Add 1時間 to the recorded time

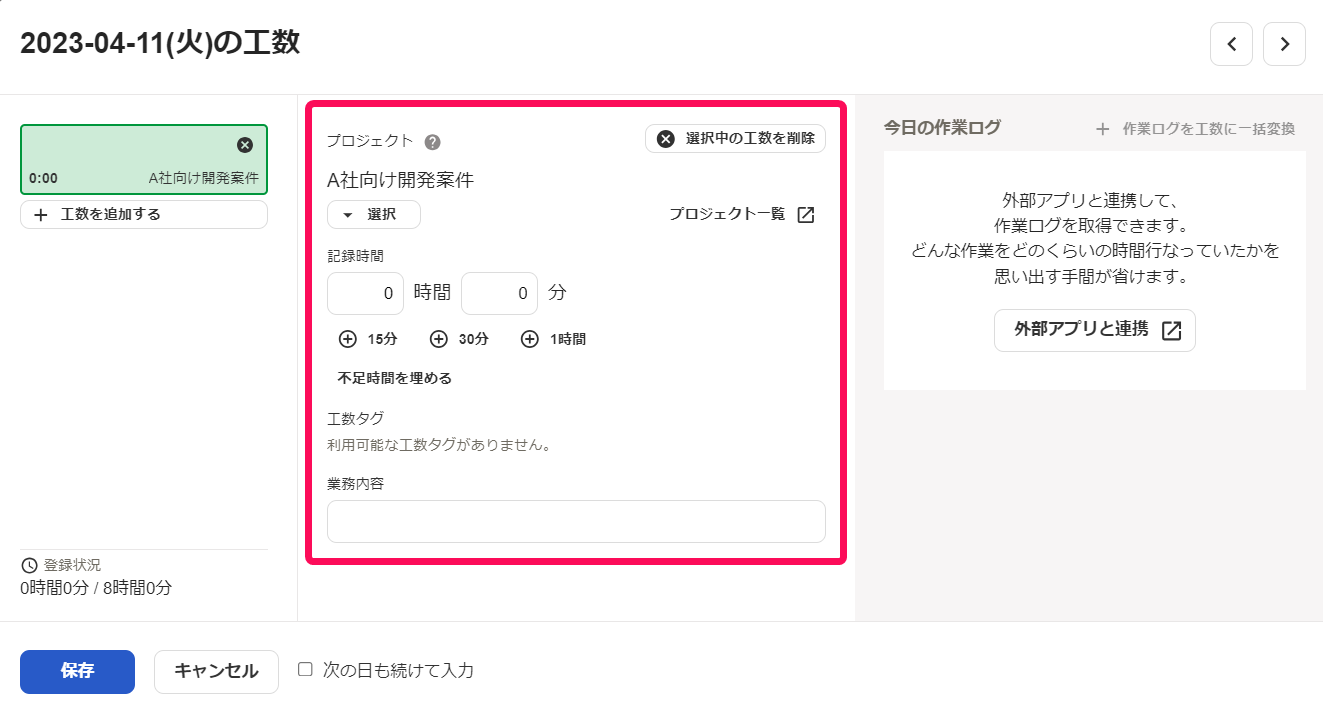point(553,339)
